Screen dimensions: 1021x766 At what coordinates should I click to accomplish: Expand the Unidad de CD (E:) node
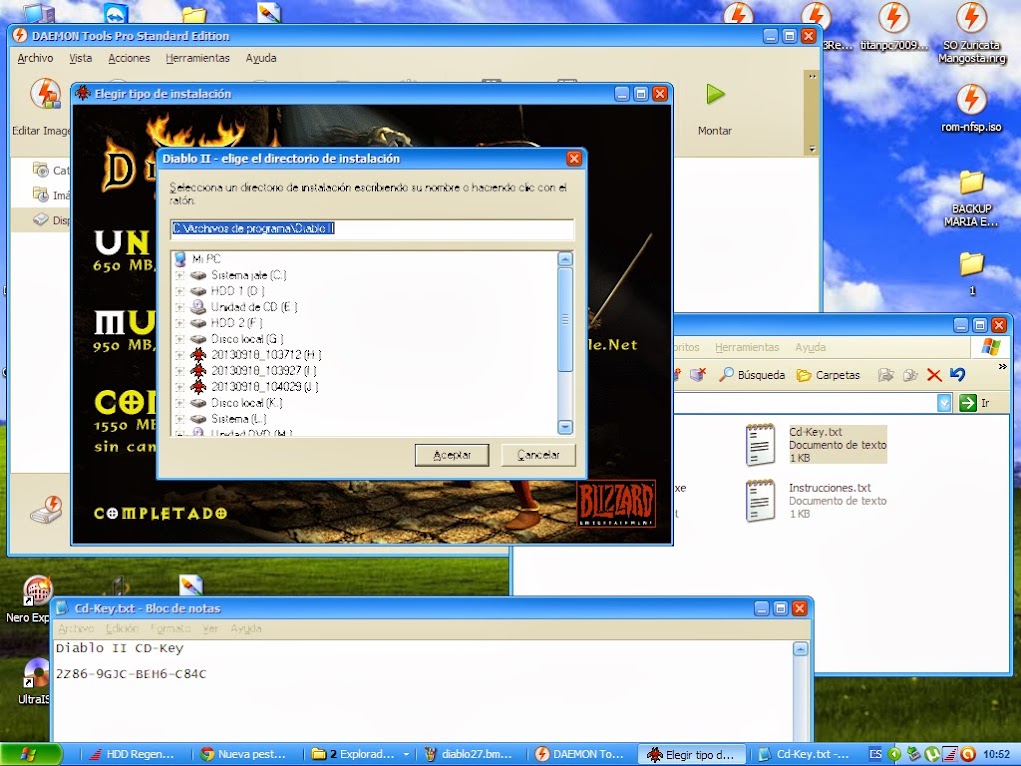pyautogui.click(x=180, y=307)
